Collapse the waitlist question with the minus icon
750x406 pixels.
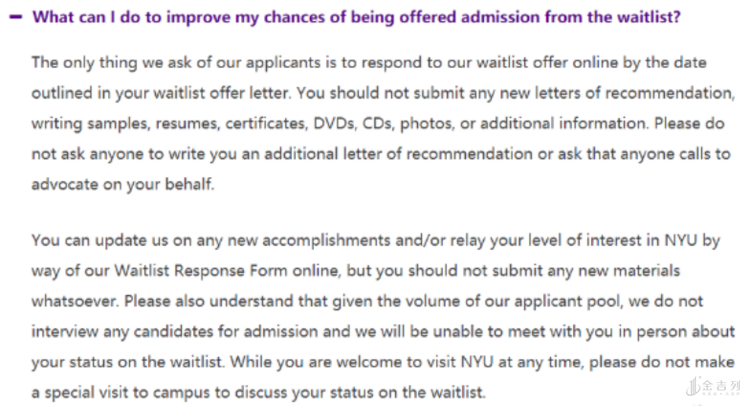tap(13, 17)
